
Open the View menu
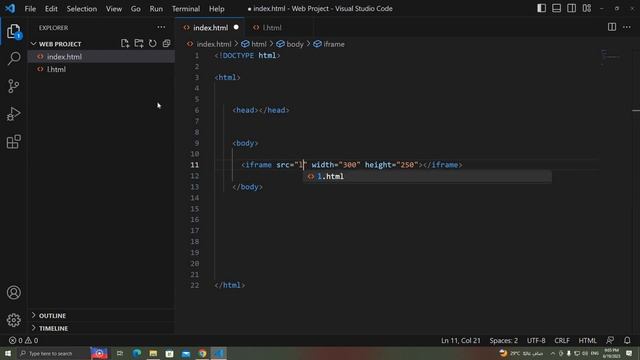(113, 9)
